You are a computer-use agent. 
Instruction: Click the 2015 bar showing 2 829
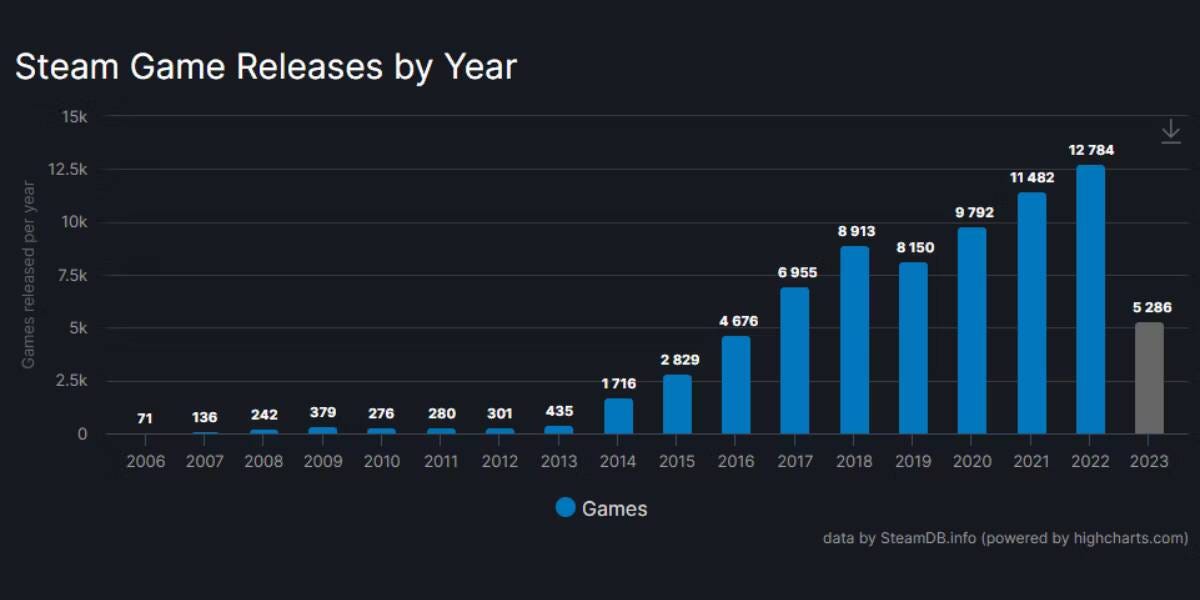677,404
